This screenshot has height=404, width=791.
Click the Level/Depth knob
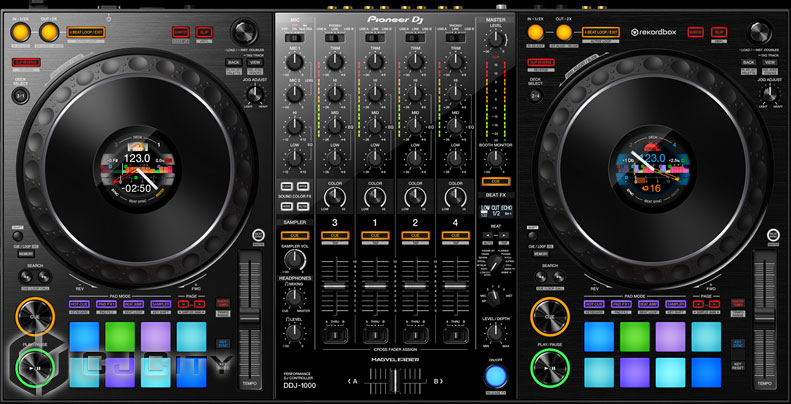pyautogui.click(x=495, y=333)
